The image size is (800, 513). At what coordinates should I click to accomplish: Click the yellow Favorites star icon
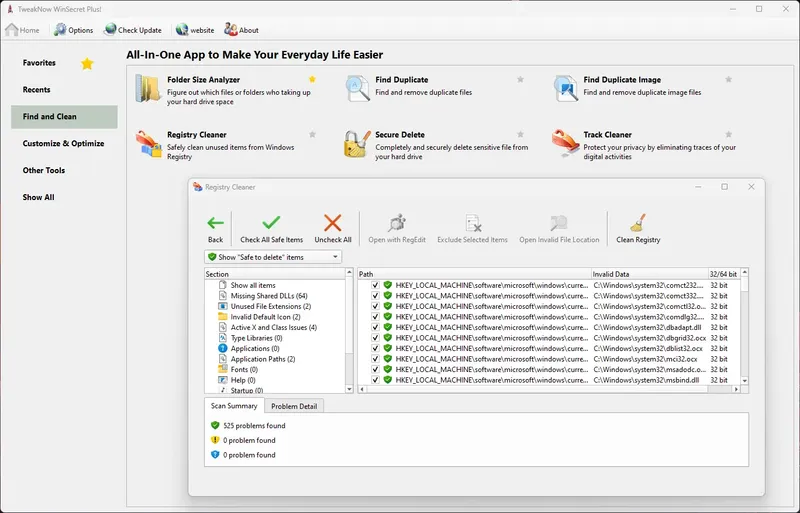click(x=87, y=63)
